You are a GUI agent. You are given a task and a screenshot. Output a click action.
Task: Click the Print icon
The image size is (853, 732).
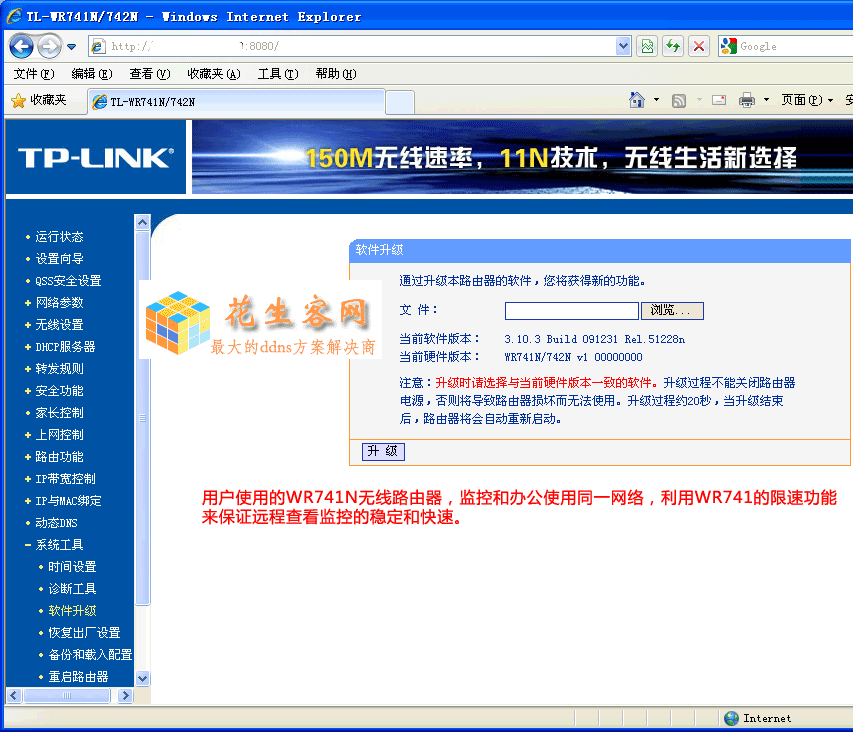click(x=747, y=100)
